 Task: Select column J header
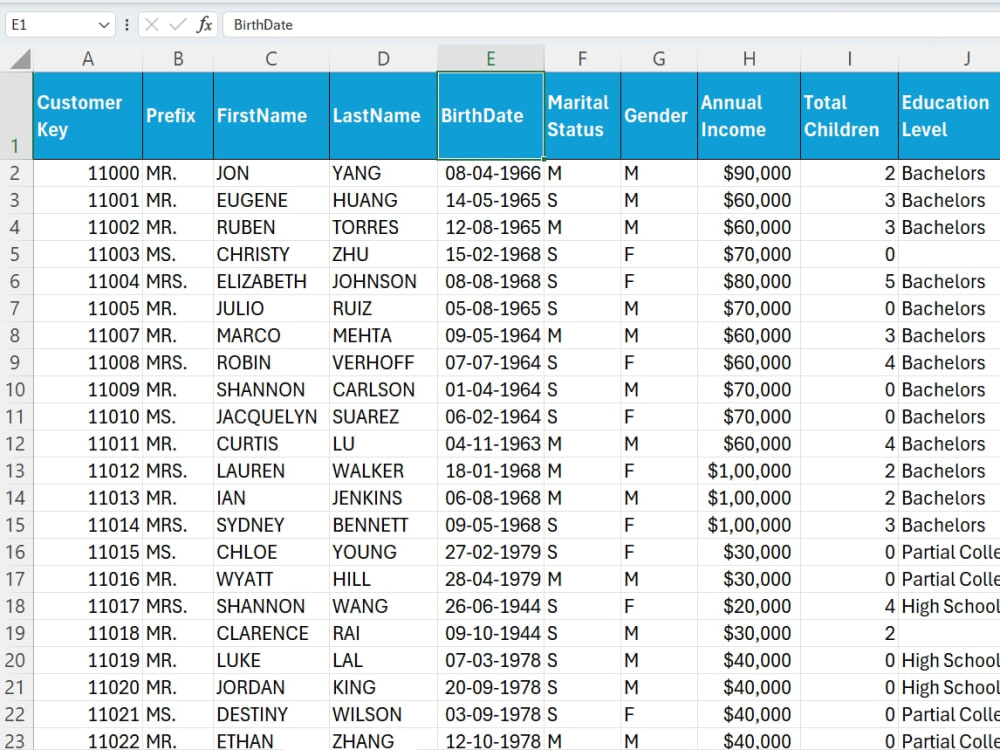point(949,59)
